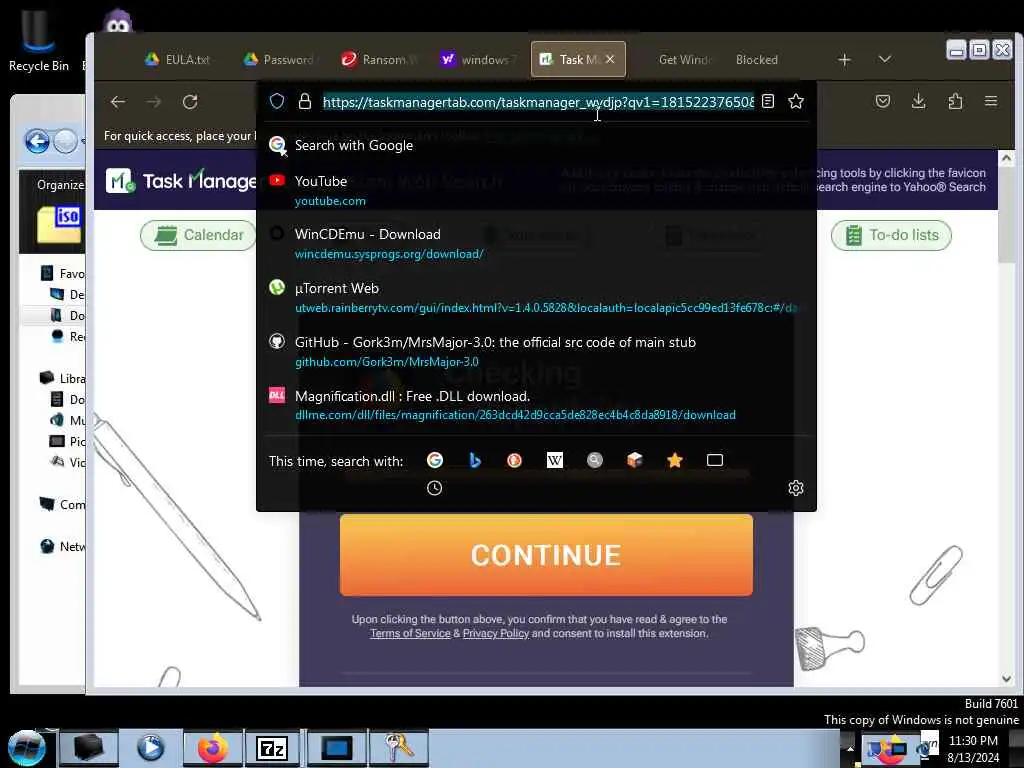This screenshot has height=768, width=1024.
Task: Switch to the Blocked tab
Action: click(x=758, y=59)
